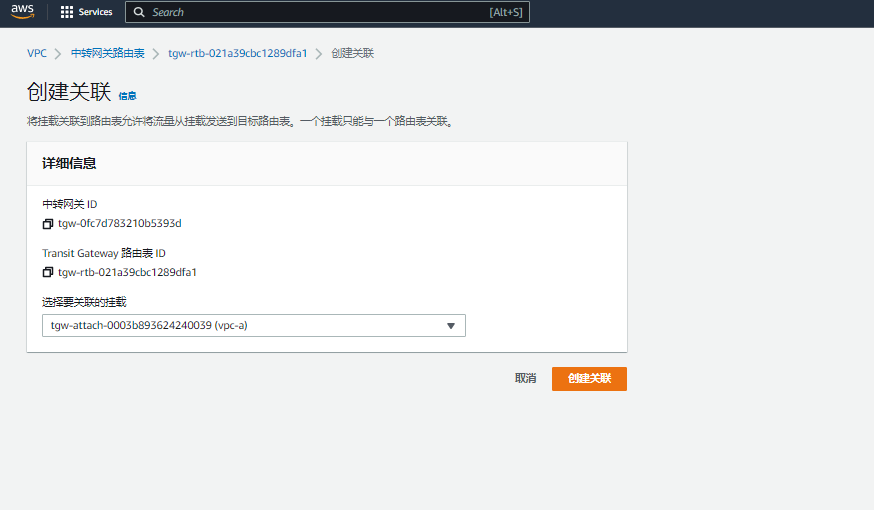Open the AWS home logo

click(22, 12)
